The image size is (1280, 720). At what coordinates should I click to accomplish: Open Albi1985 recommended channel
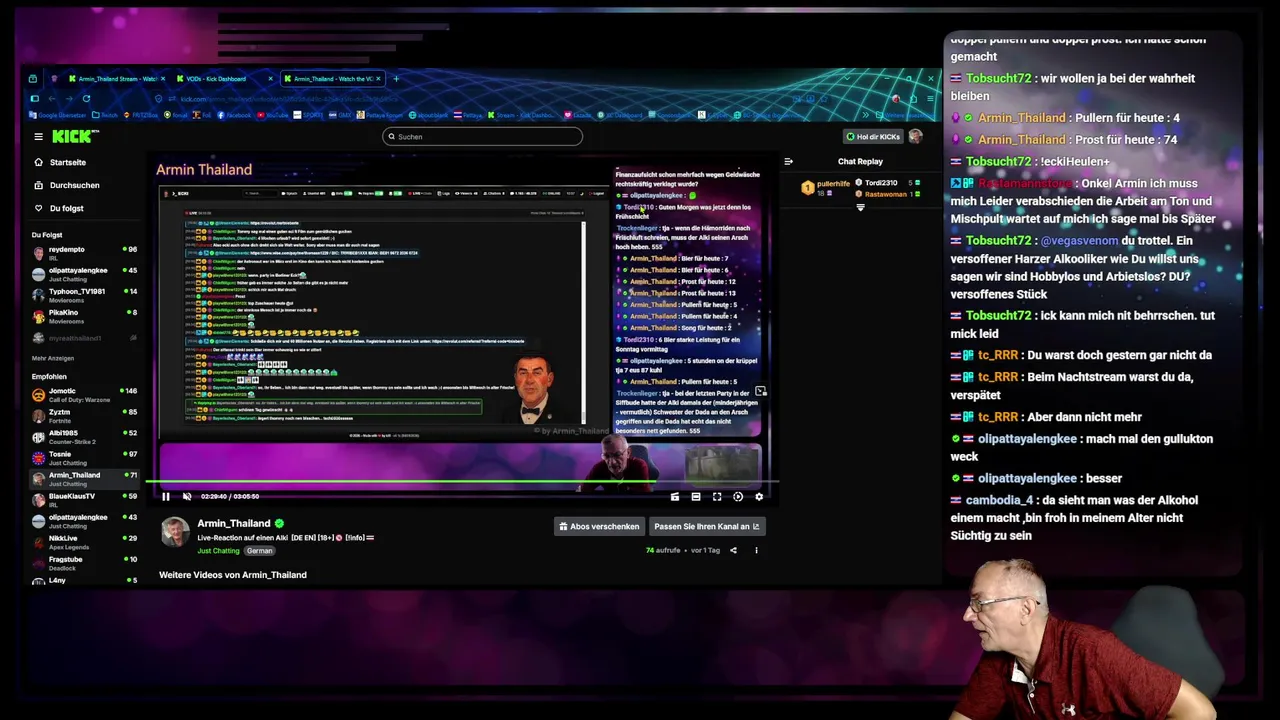(x=84, y=437)
